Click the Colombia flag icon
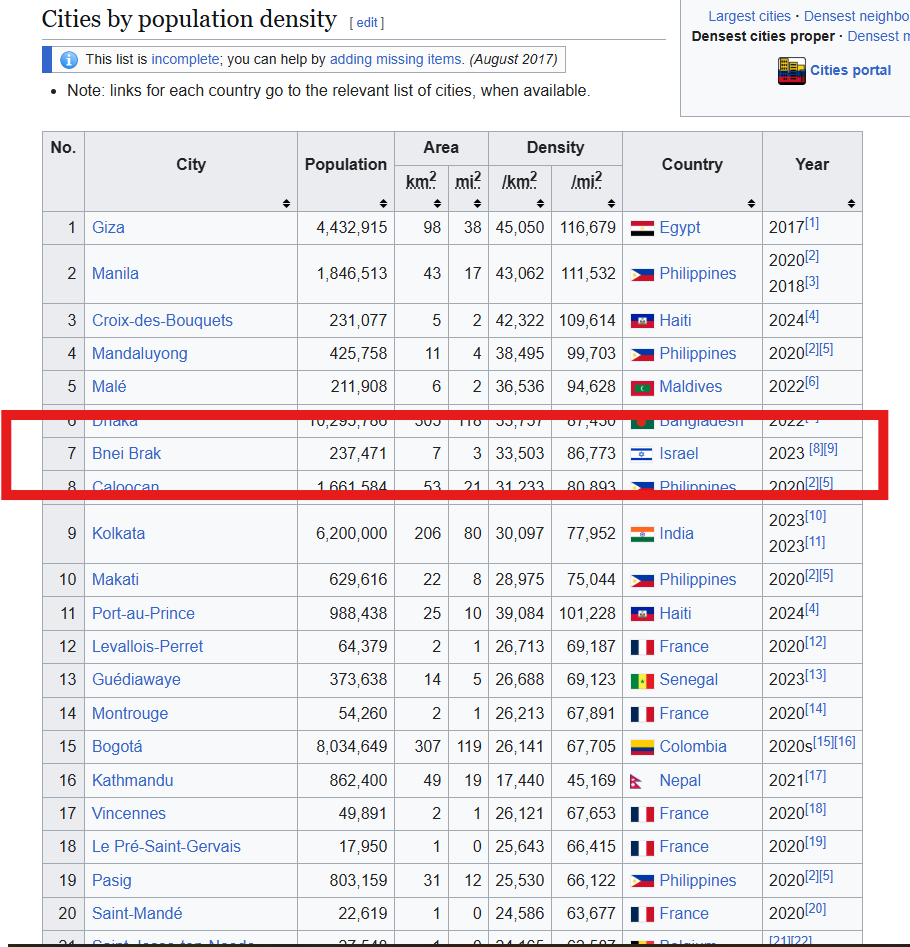Viewport: 910px width, 947px height. (642, 747)
